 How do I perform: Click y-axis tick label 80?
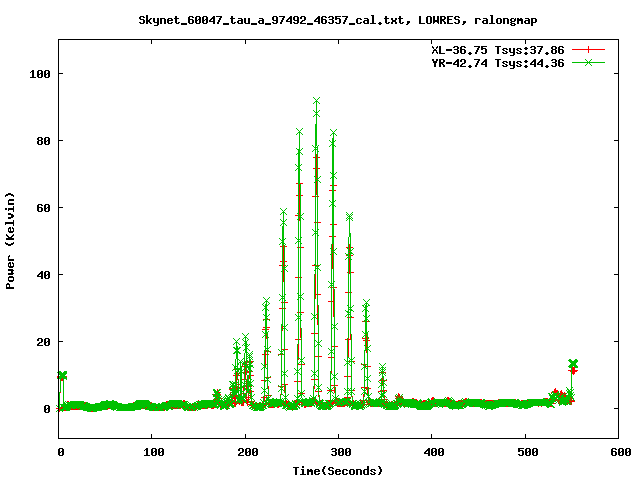coord(43,141)
